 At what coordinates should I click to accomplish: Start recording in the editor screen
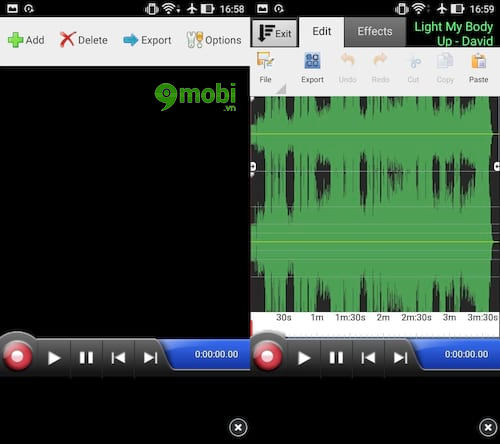click(267, 357)
